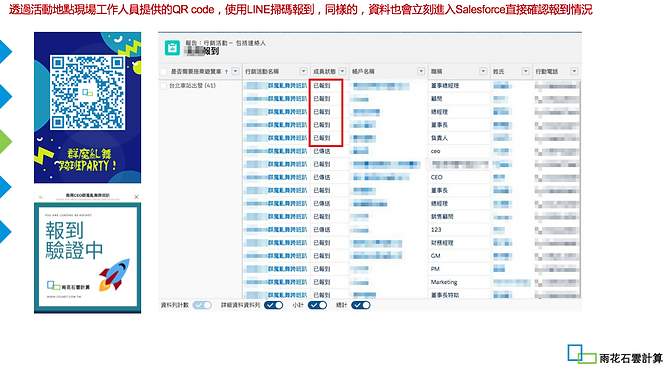Open campaign link in the 負責人 row

pyautogui.click(x=276, y=138)
